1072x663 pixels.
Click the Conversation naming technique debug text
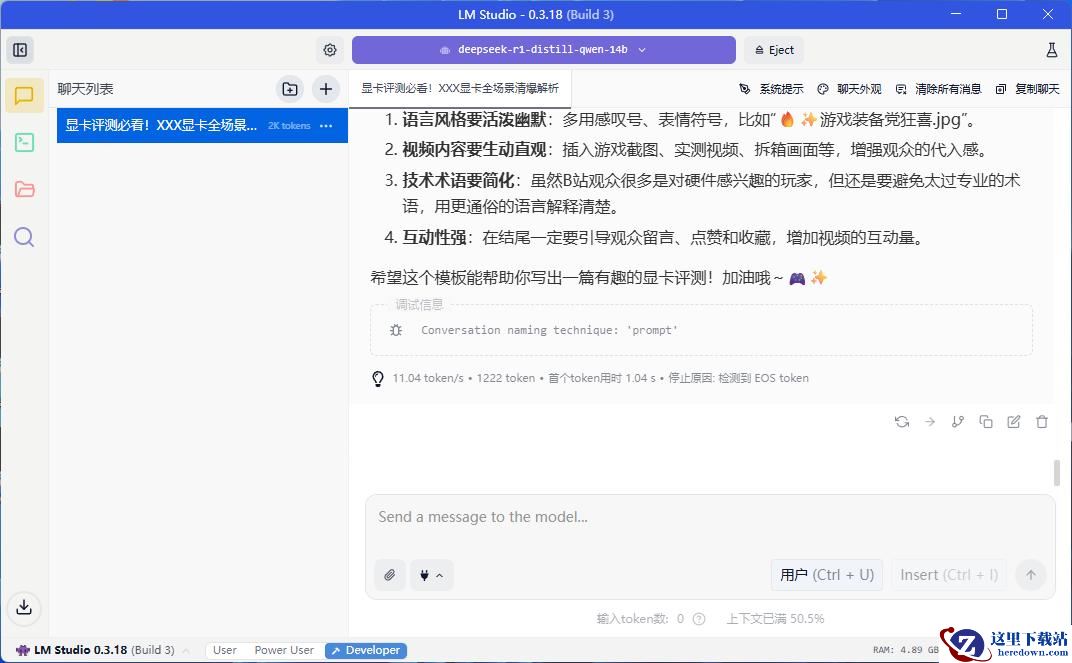549,330
